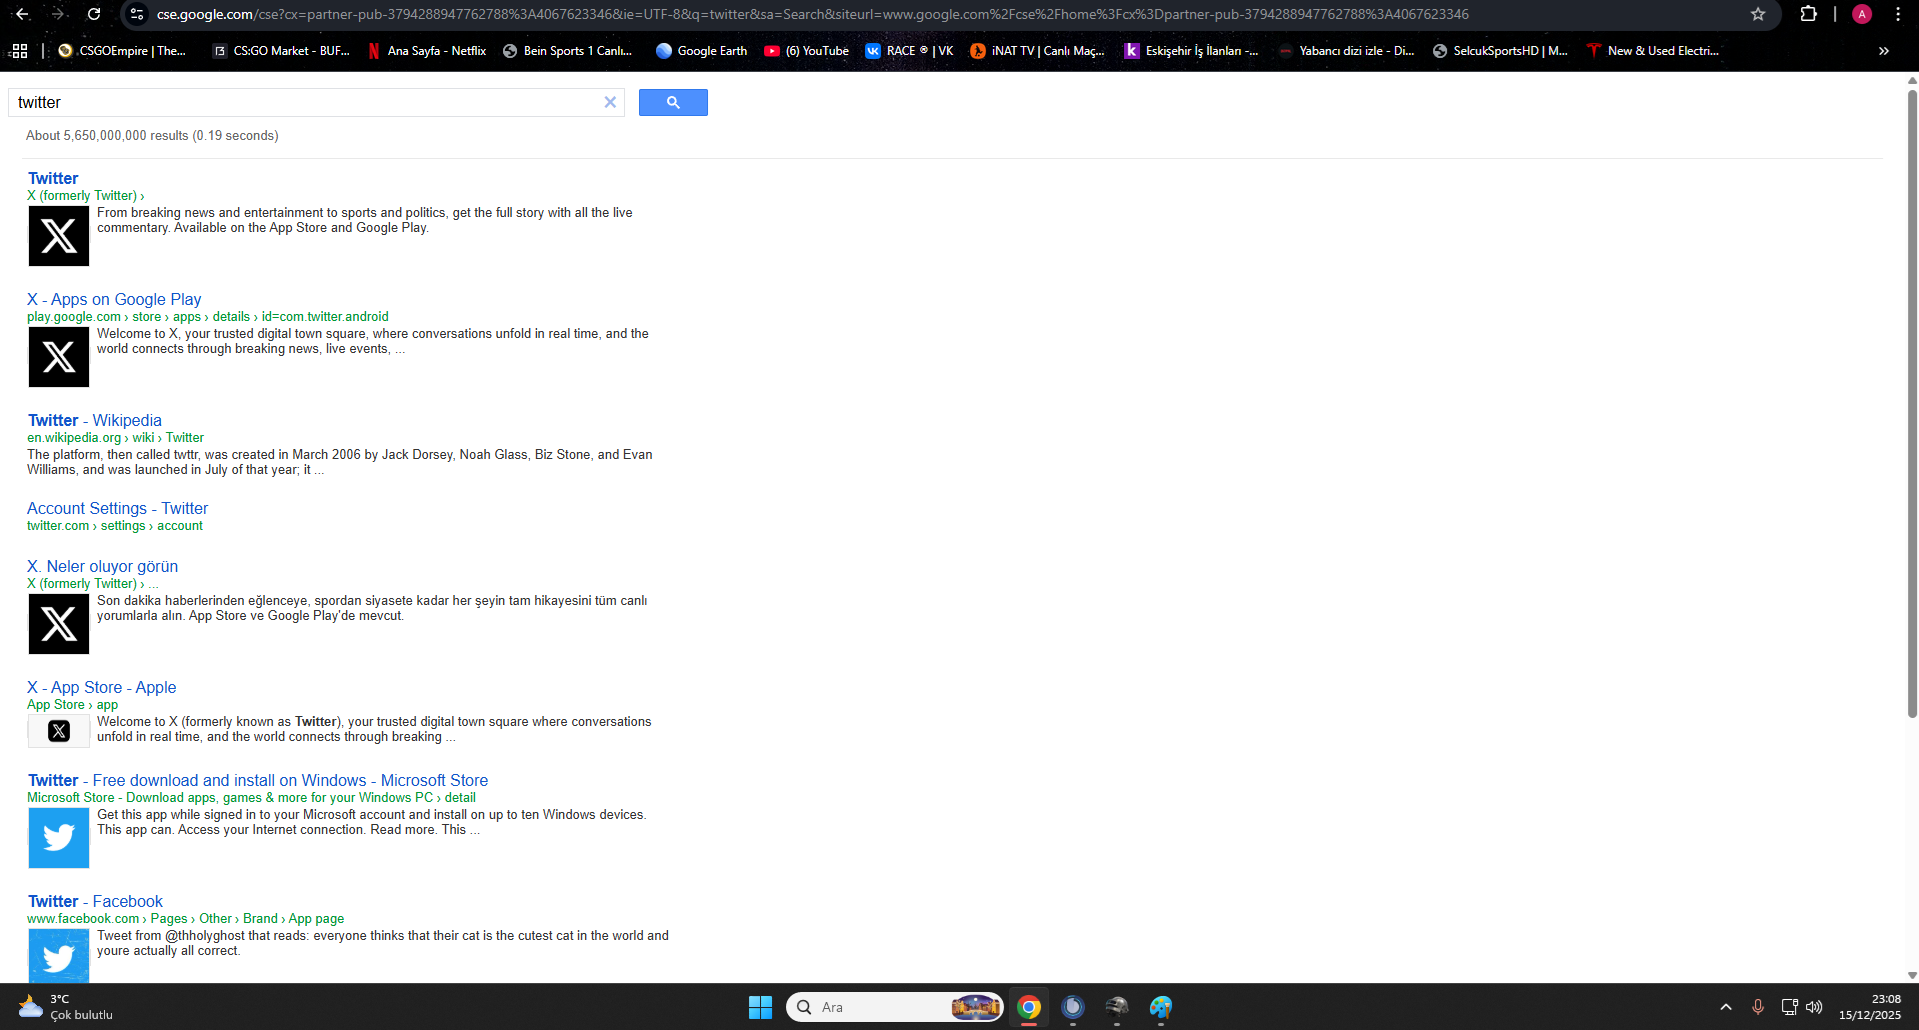Open the CS:GO Market - BUF bookmark
This screenshot has height=1030, width=1919.
coord(281,51)
